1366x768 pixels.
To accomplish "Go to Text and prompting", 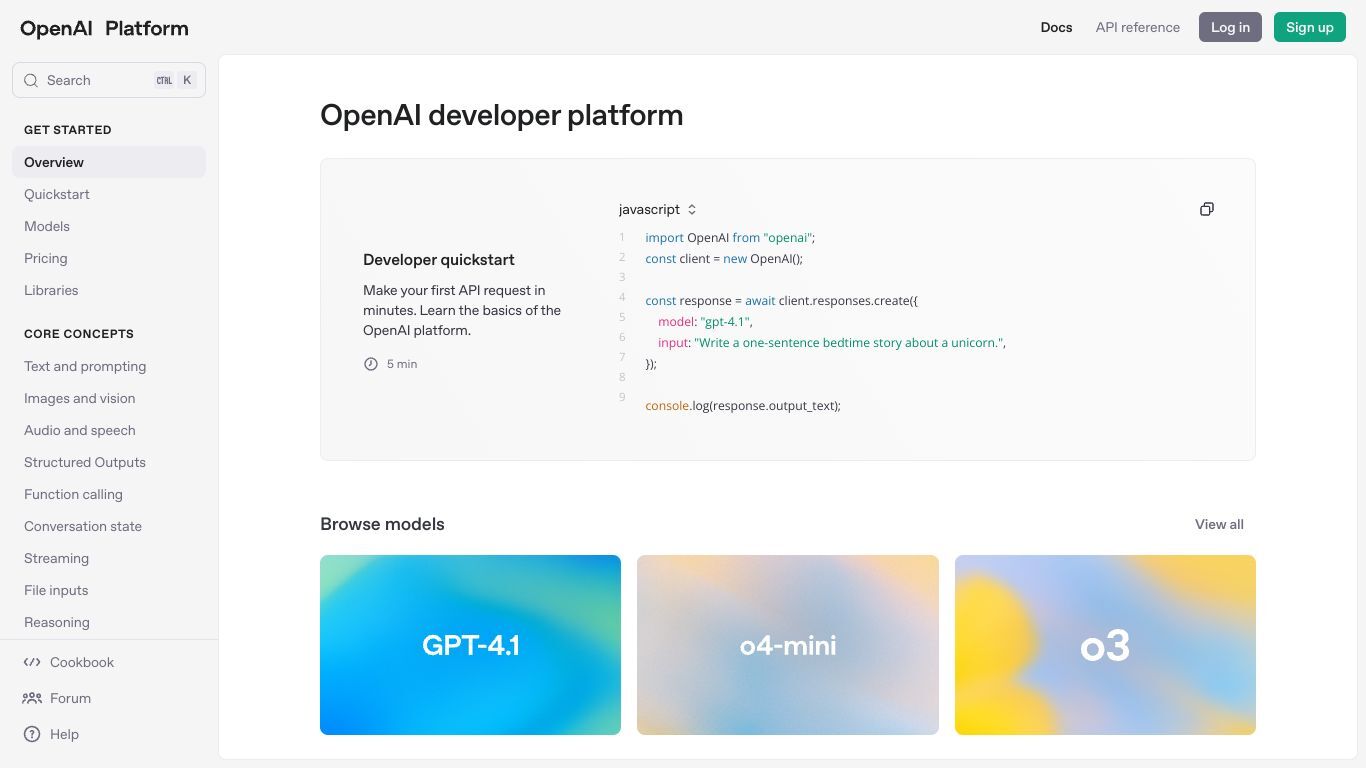I will click(x=109, y=366).
